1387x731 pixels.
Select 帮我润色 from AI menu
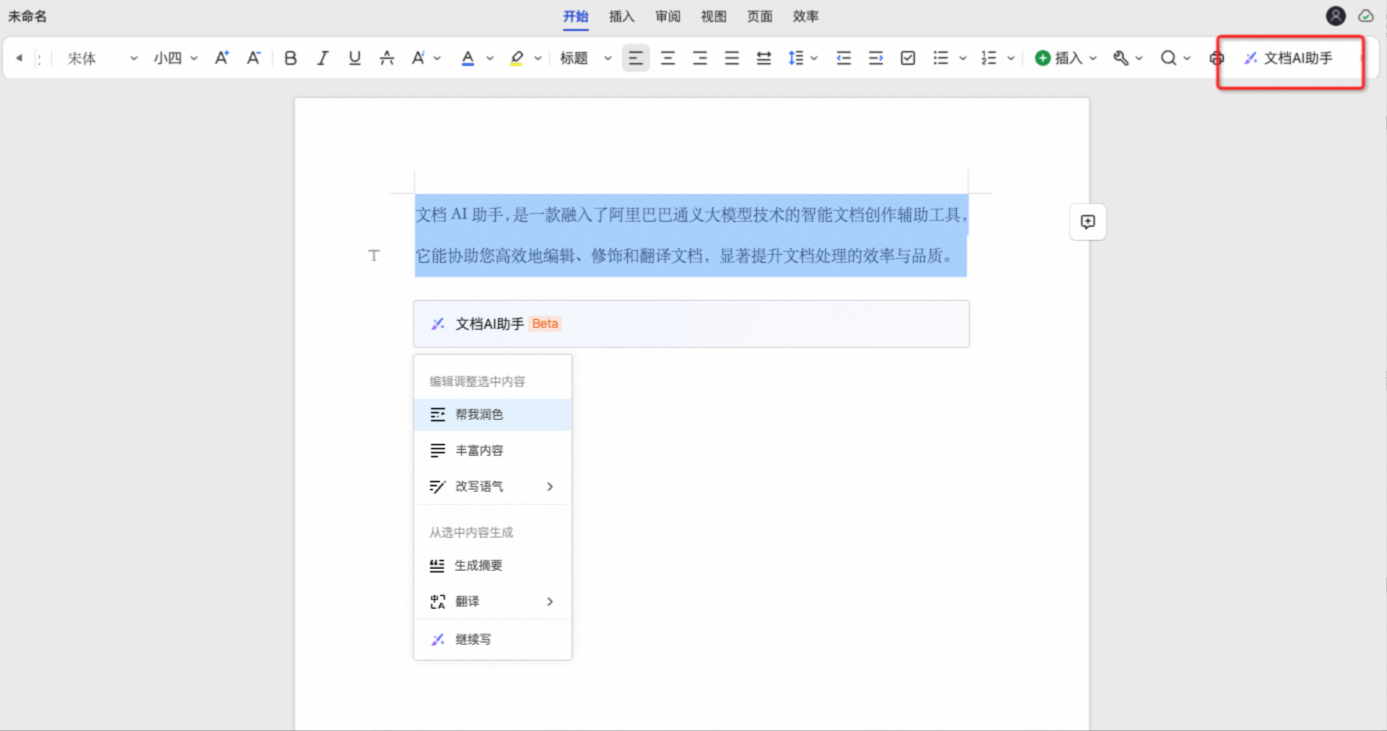coord(493,414)
